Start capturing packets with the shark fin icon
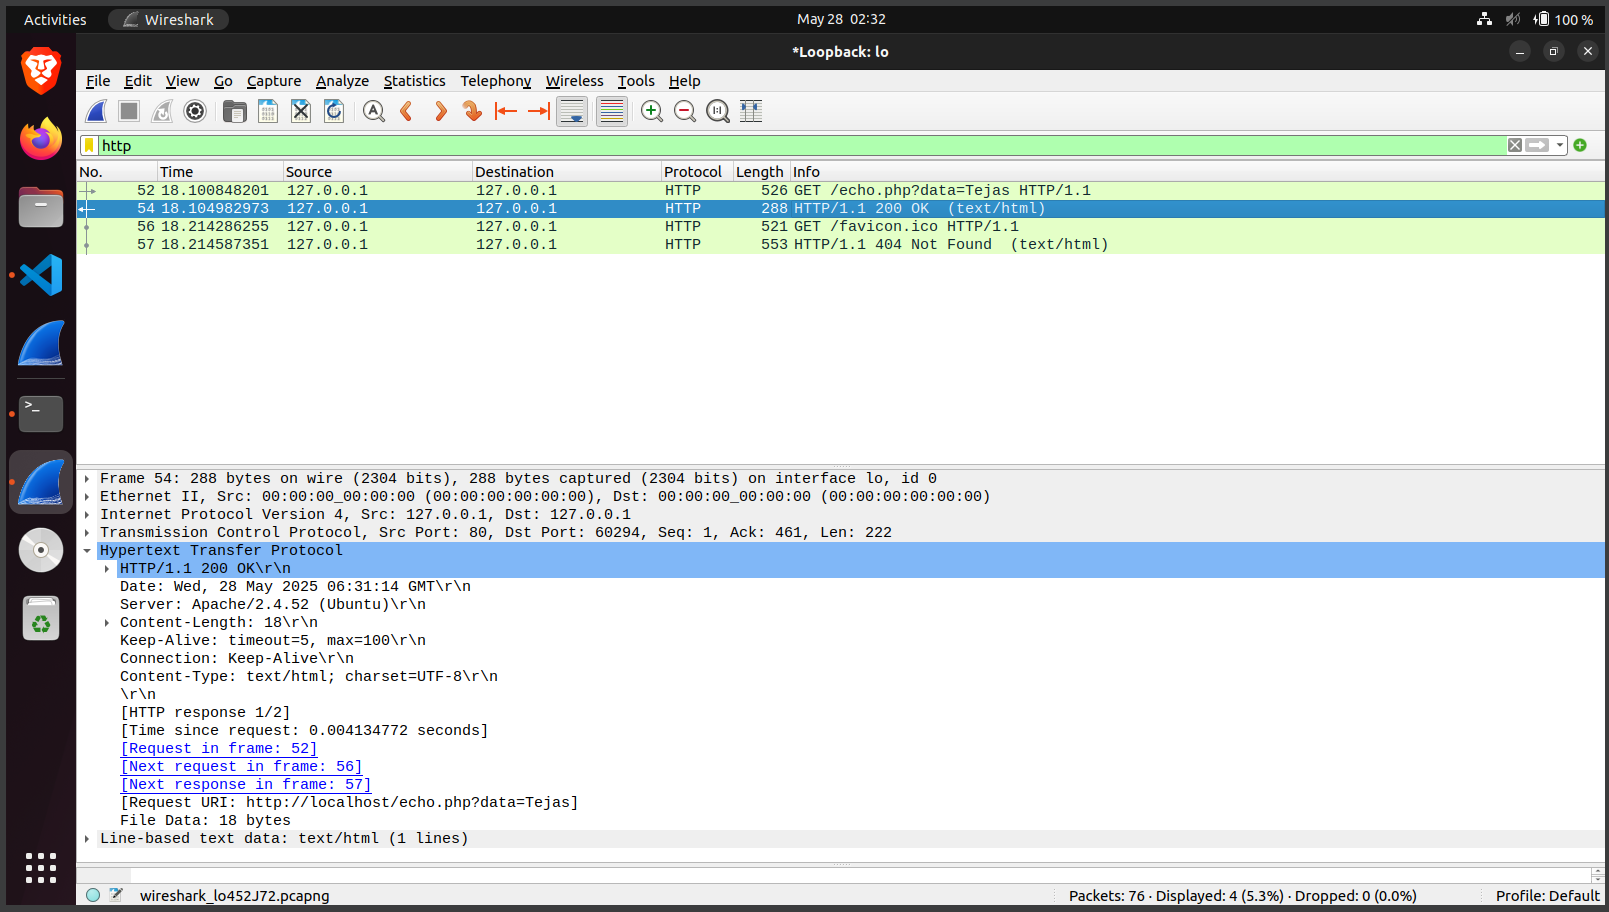The width and height of the screenshot is (1609, 912). (x=96, y=111)
